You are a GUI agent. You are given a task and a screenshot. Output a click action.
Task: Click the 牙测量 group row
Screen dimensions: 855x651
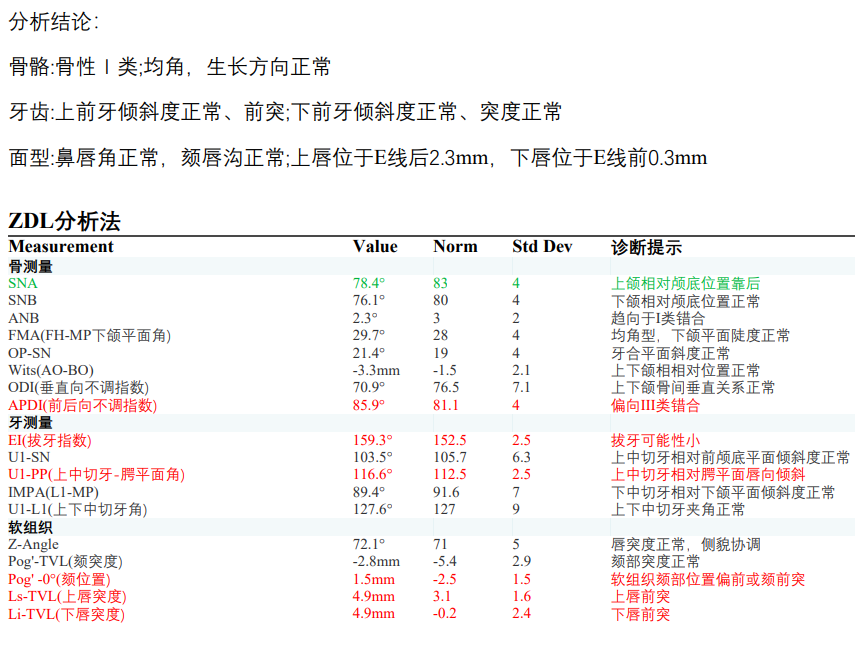(x=30, y=423)
